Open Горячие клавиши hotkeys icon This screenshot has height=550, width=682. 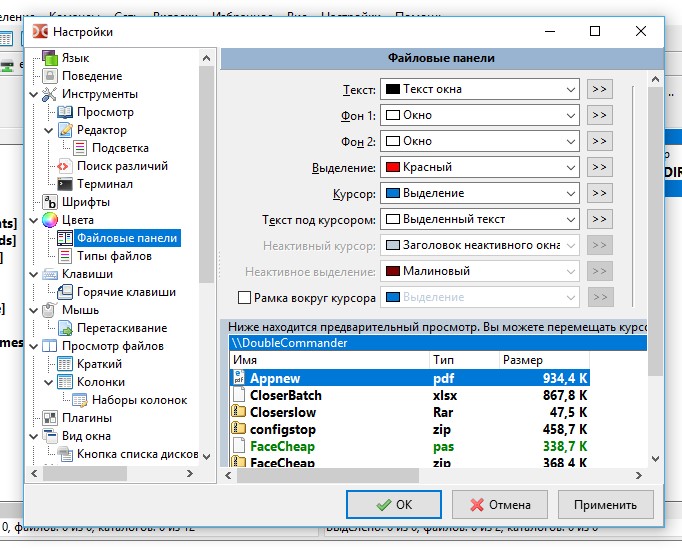65,292
